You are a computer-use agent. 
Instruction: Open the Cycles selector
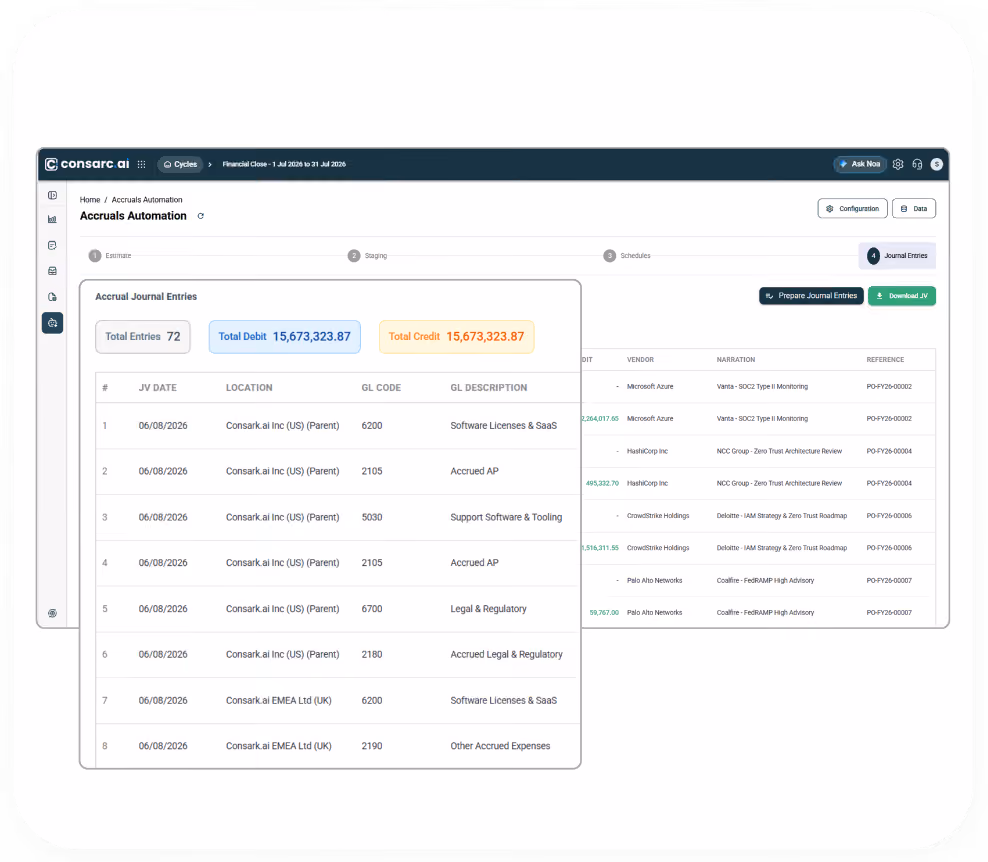coord(180,164)
